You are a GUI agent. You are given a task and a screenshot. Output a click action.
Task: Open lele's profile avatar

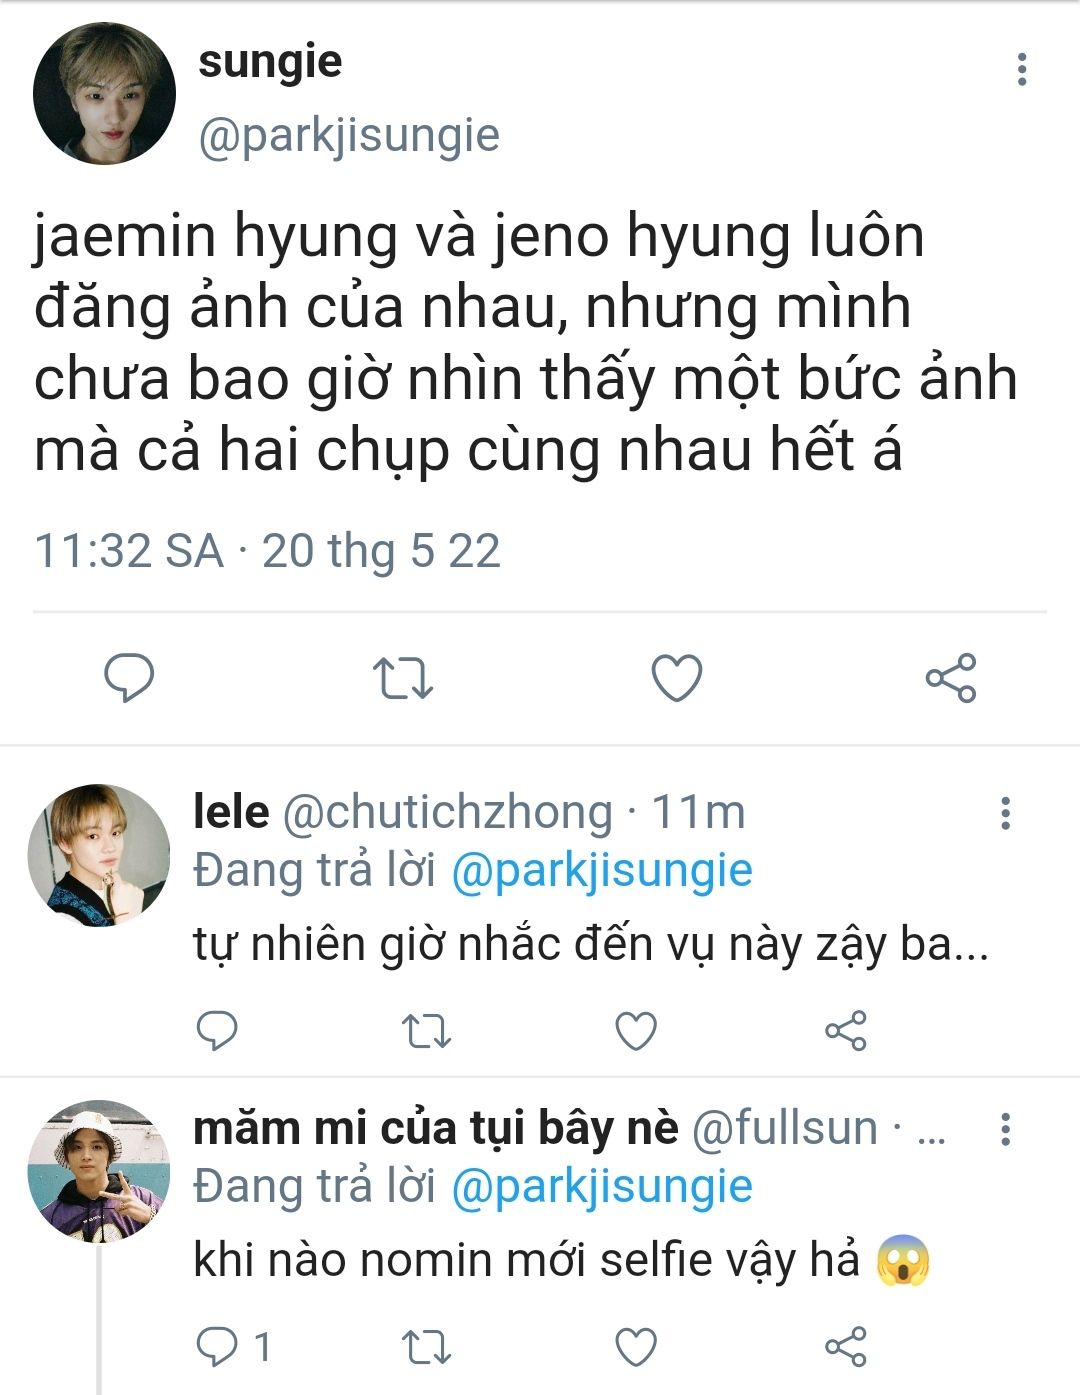tap(98, 855)
